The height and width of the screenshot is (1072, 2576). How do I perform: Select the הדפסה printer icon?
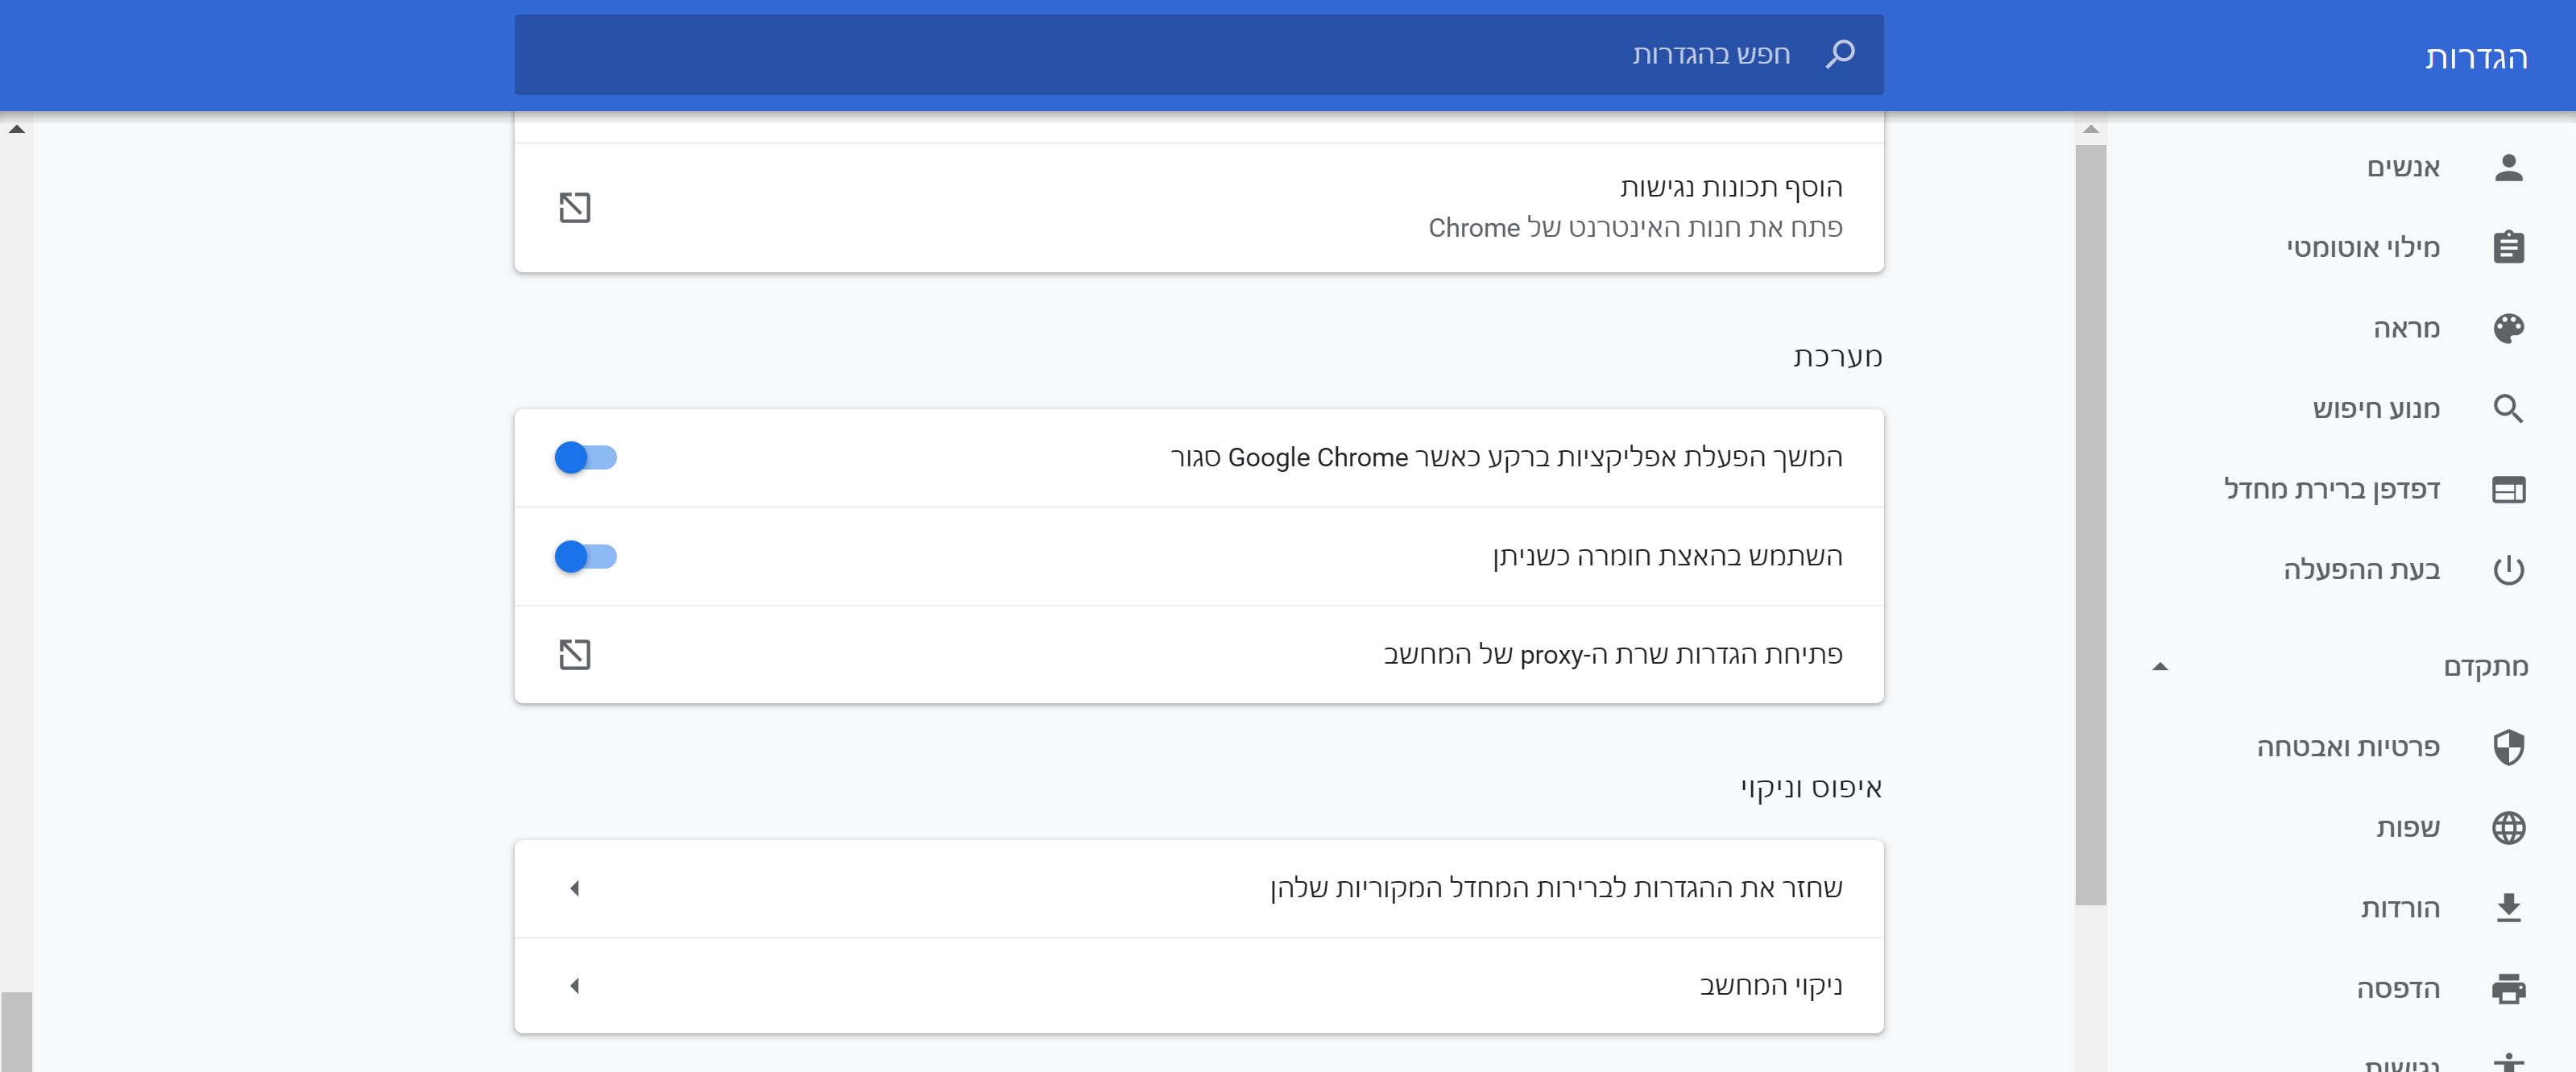pos(2510,988)
